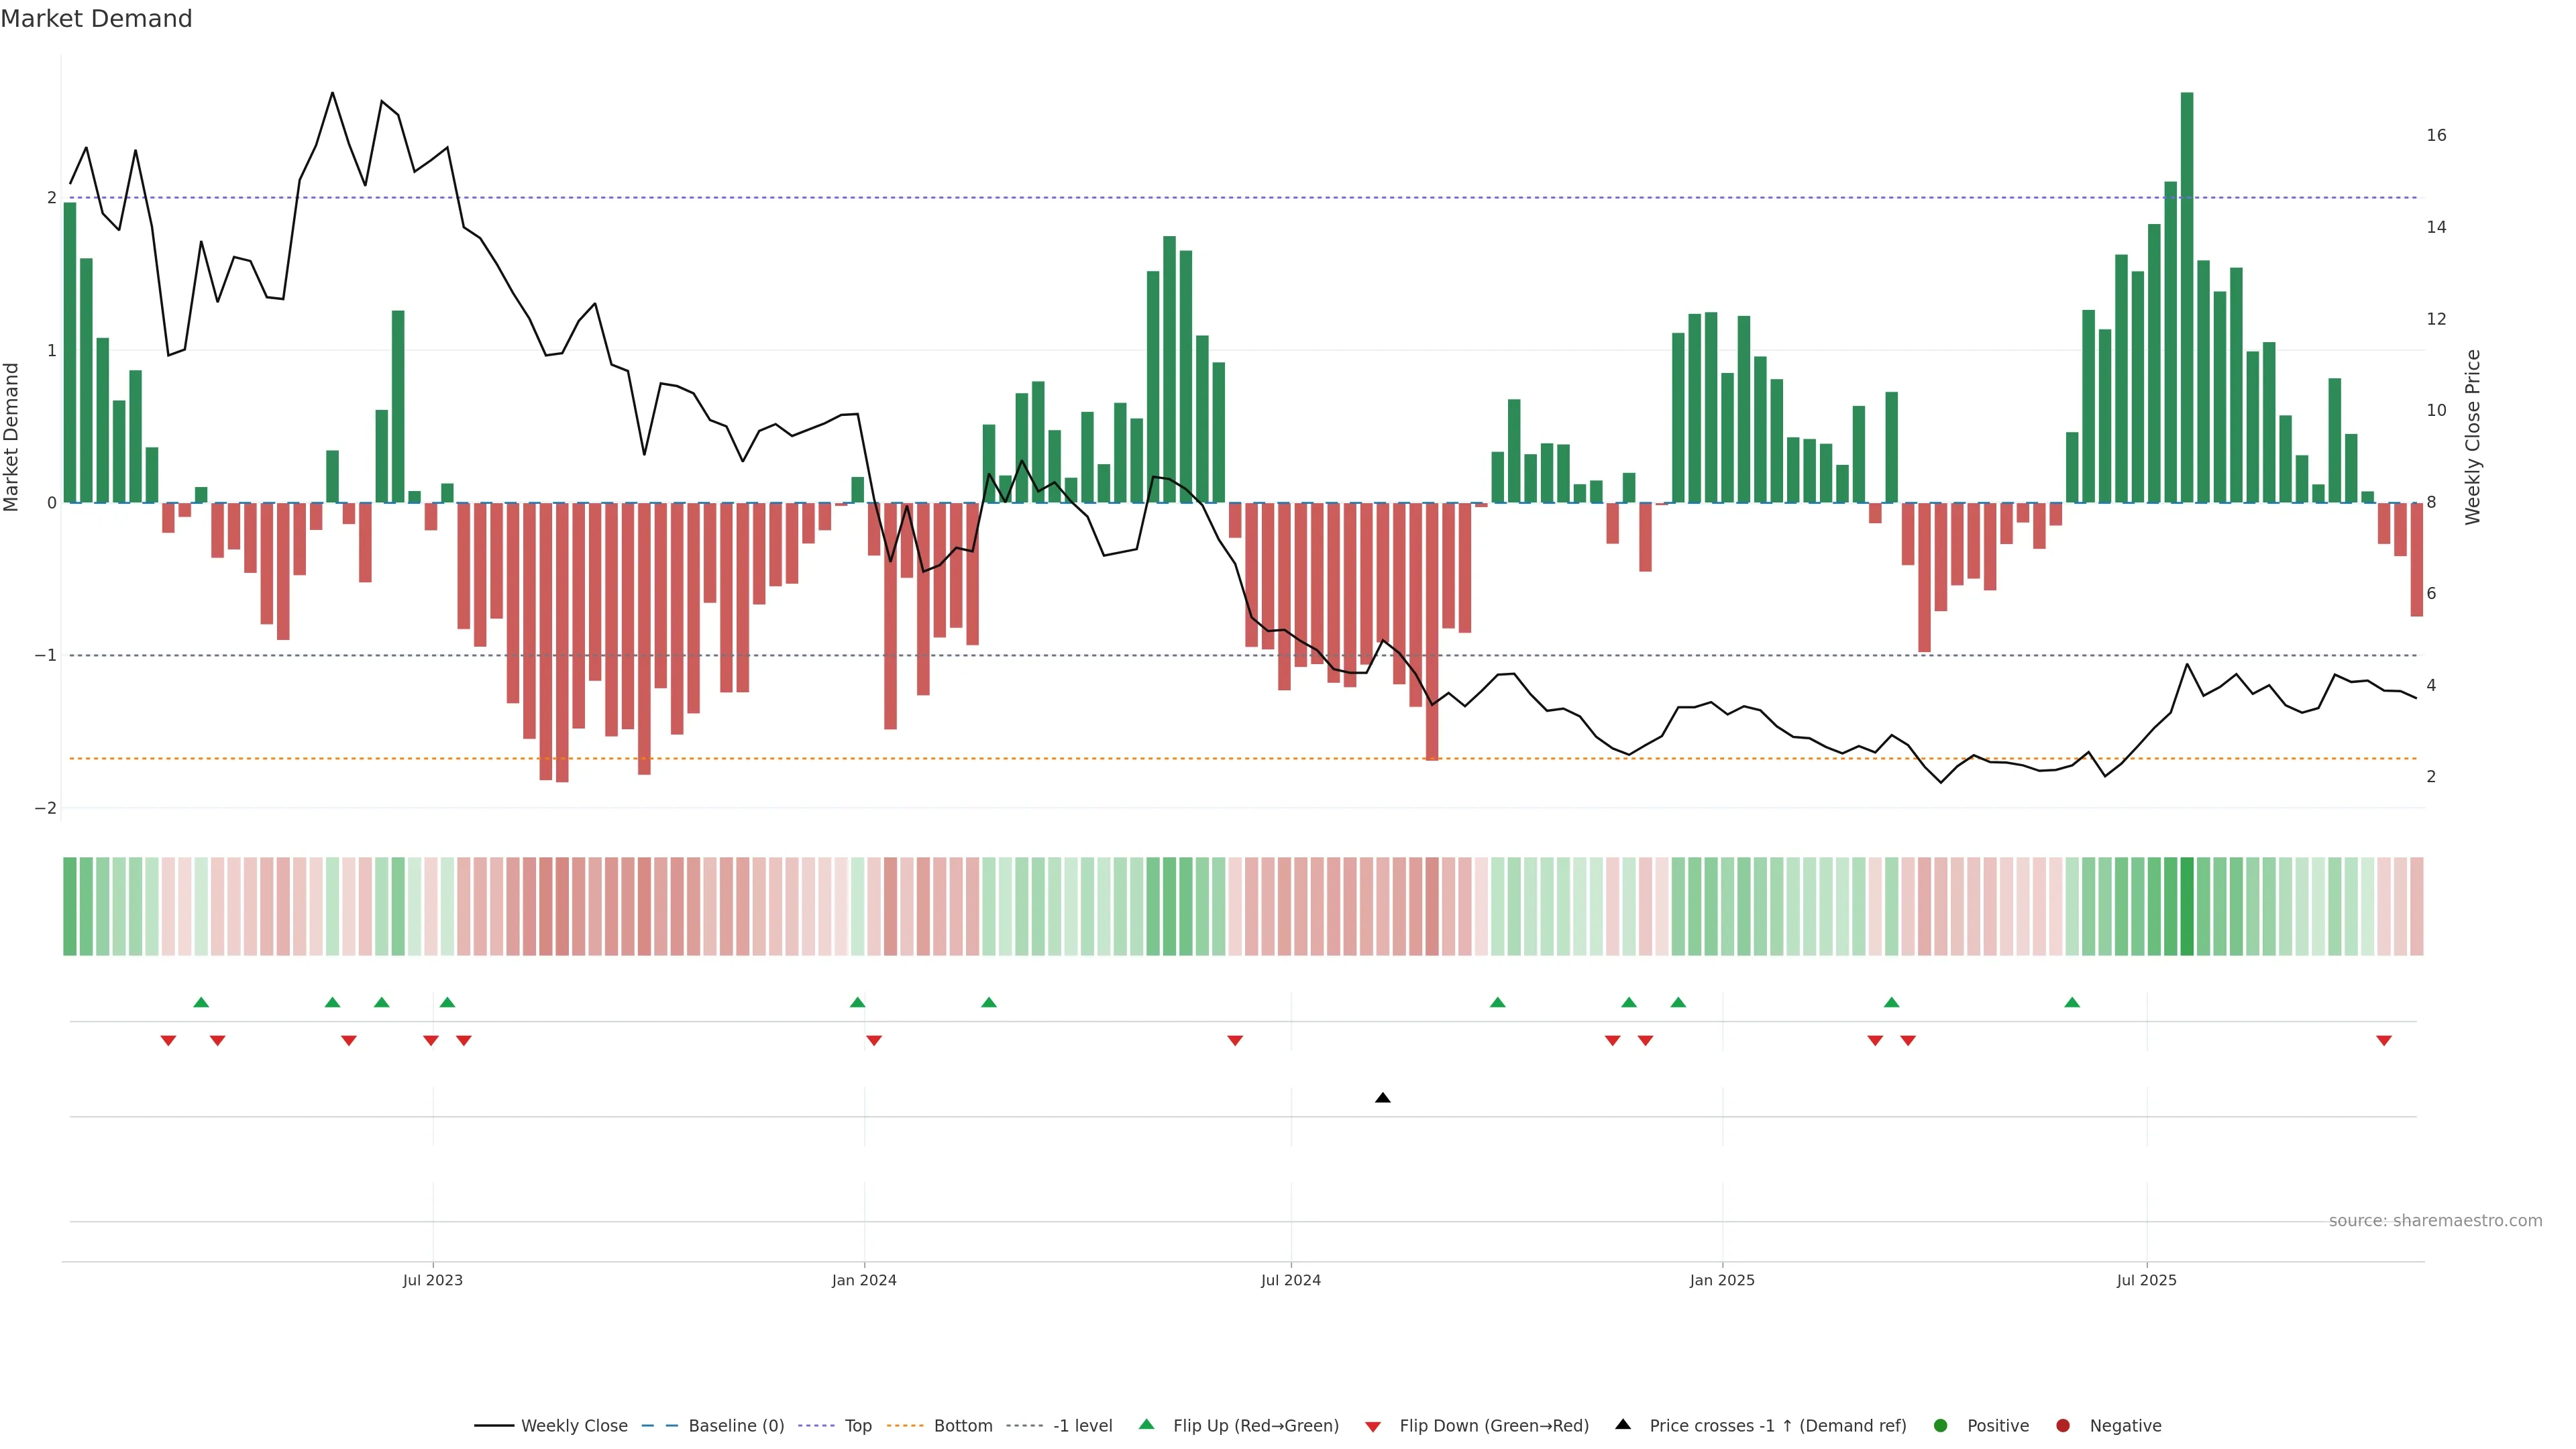Click the green Positive legend dot
This screenshot has height=1449, width=2576.
(x=1940, y=1426)
